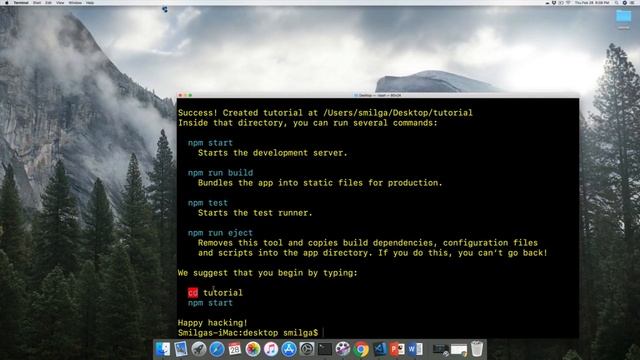This screenshot has height=360, width=640.
Task: Open Photos app in the Dock
Action: click(x=253, y=349)
